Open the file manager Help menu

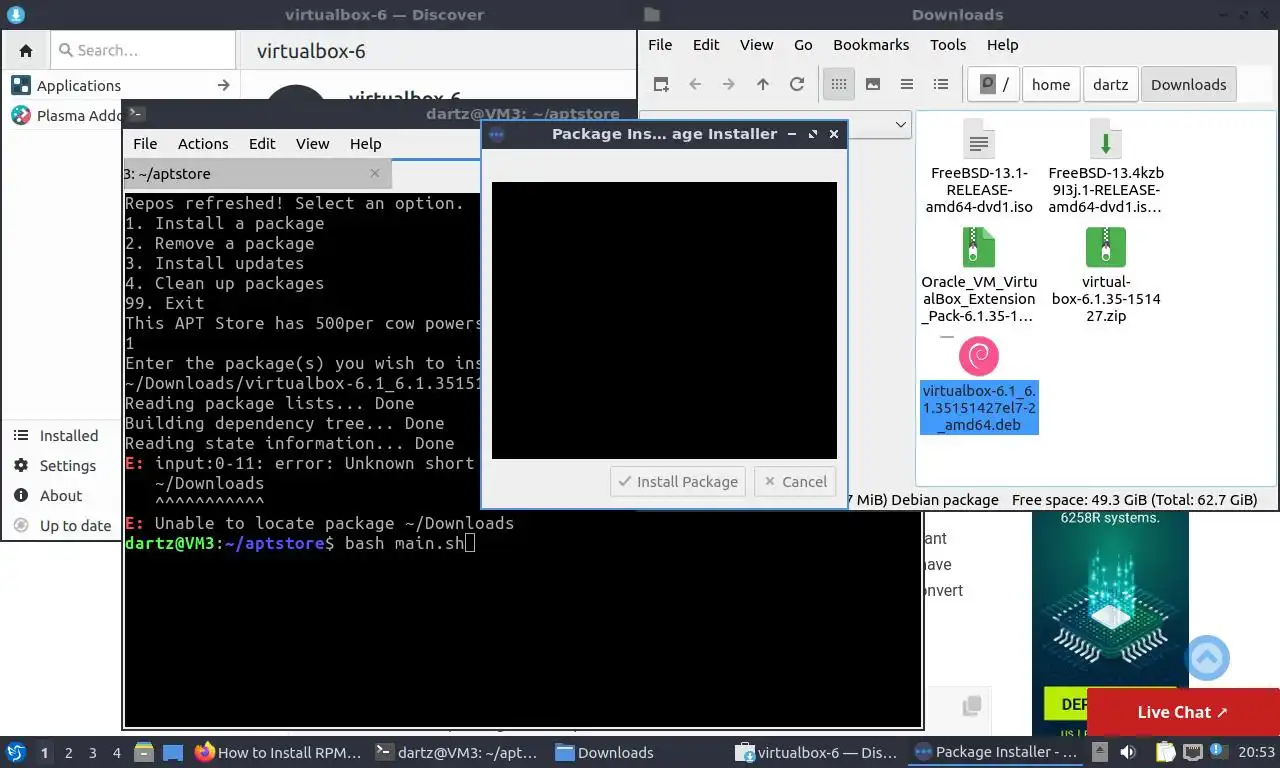click(x=1002, y=45)
